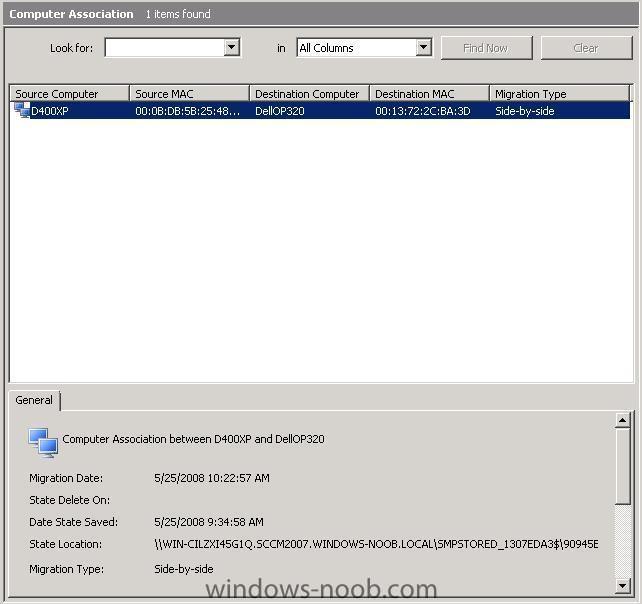
Task: Click the Clear button
Action: click(x=586, y=48)
